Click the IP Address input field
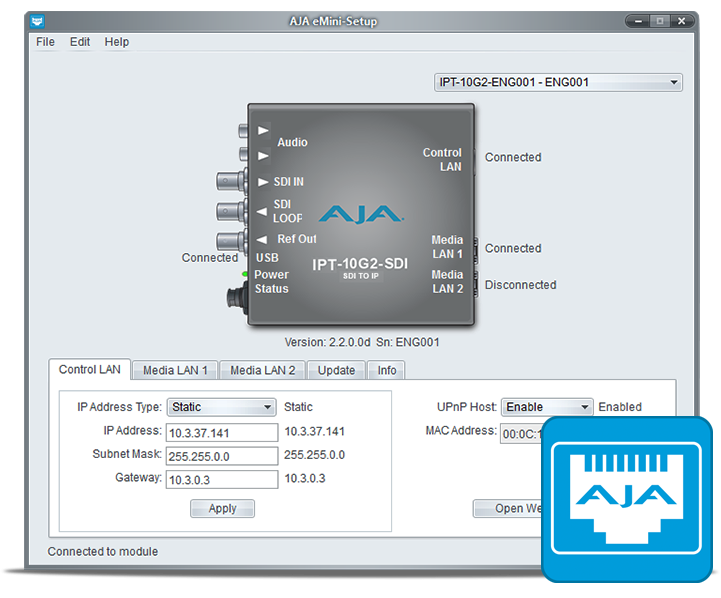The width and height of the screenshot is (721, 598). pos(222,432)
